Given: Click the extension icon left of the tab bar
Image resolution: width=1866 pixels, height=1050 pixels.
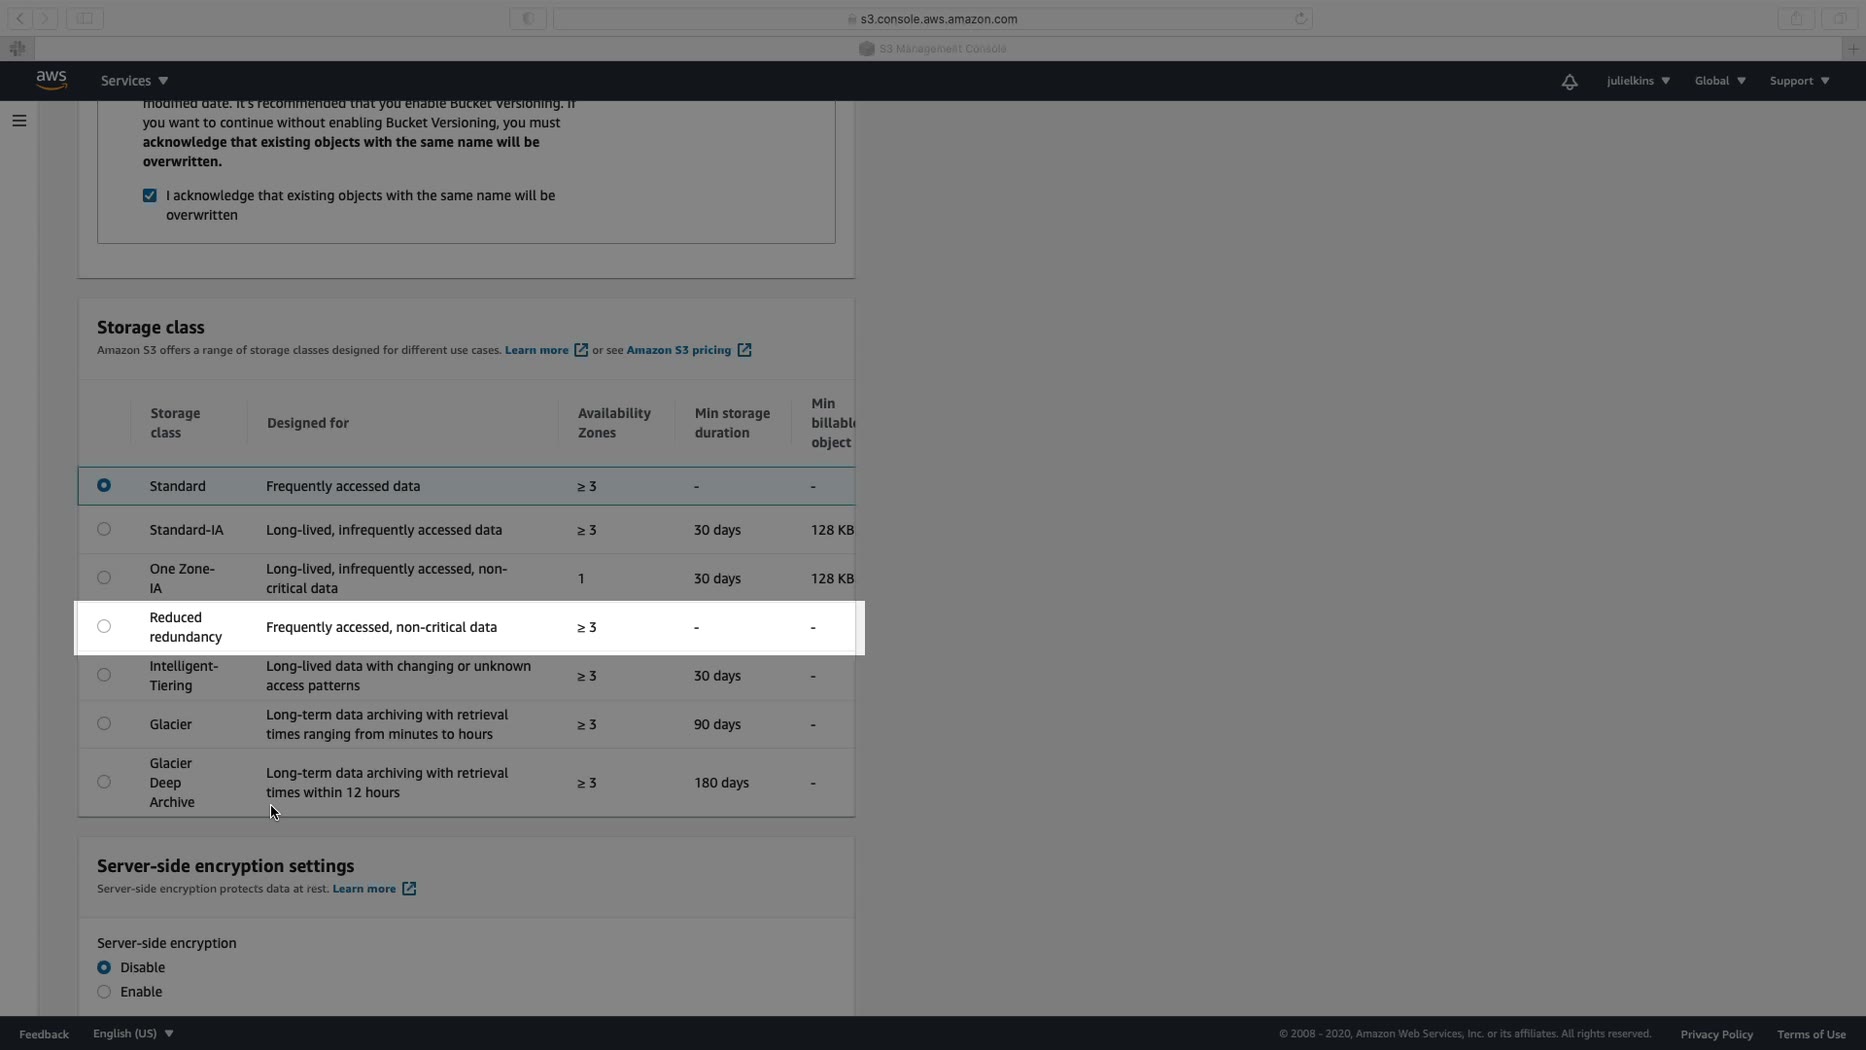Looking at the screenshot, I should pyautogui.click(x=17, y=48).
